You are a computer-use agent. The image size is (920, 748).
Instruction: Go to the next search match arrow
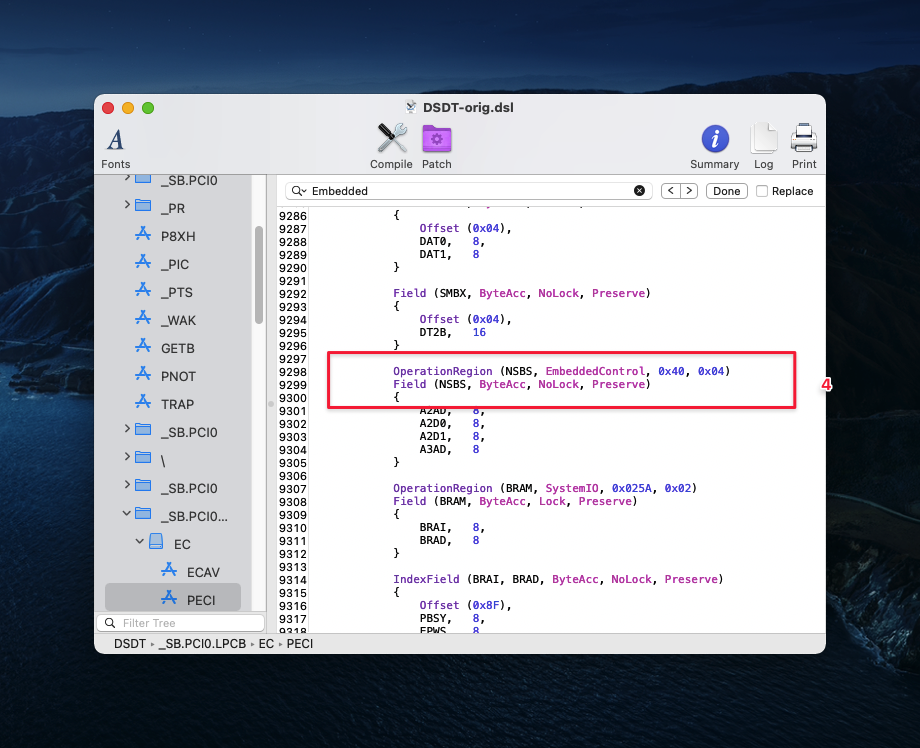click(688, 191)
